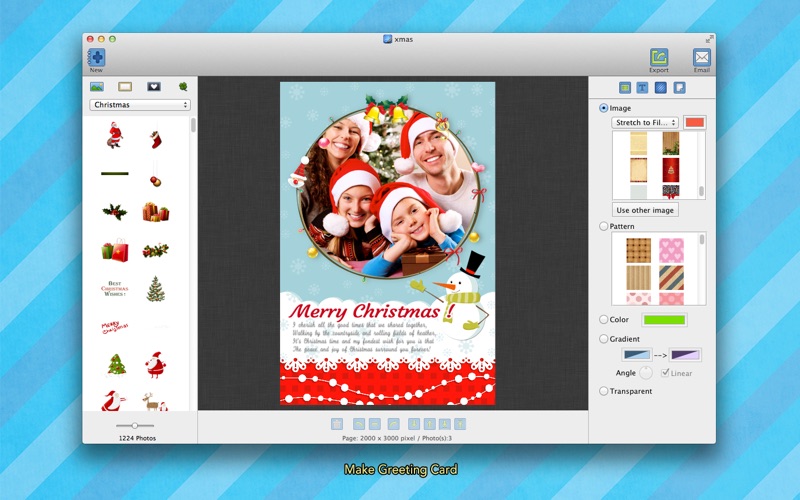Expand the Stretch to Fill dropdown
The height and width of the screenshot is (500, 800).
pyautogui.click(x=645, y=123)
